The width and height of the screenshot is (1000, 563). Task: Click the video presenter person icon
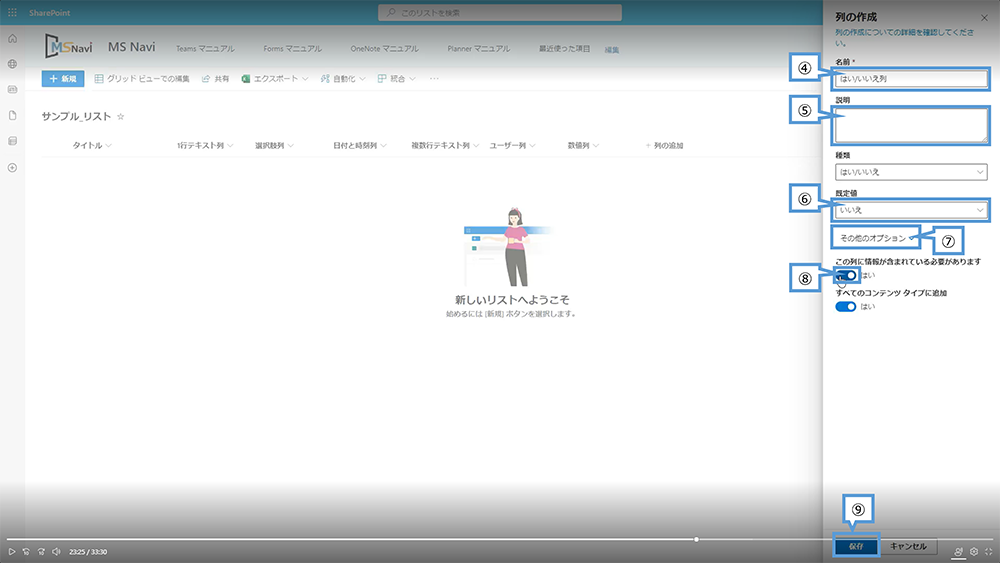[959, 552]
